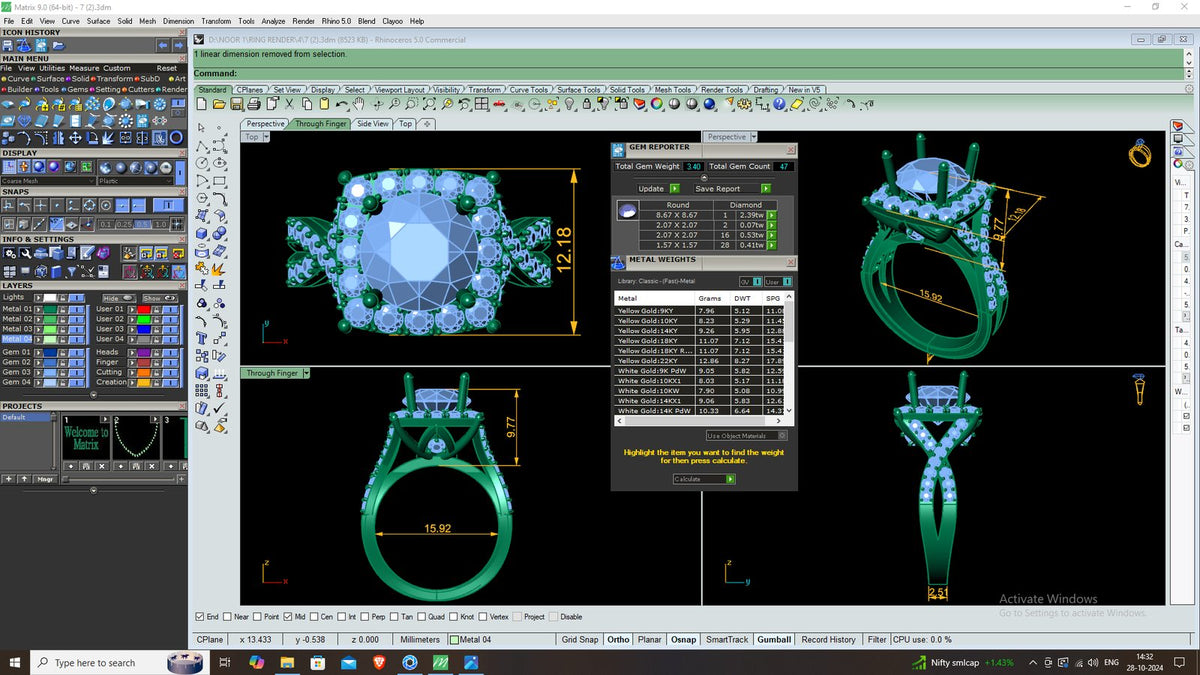Open the Through Finger viewport dropdown
This screenshot has width=1200, height=675.
click(306, 373)
